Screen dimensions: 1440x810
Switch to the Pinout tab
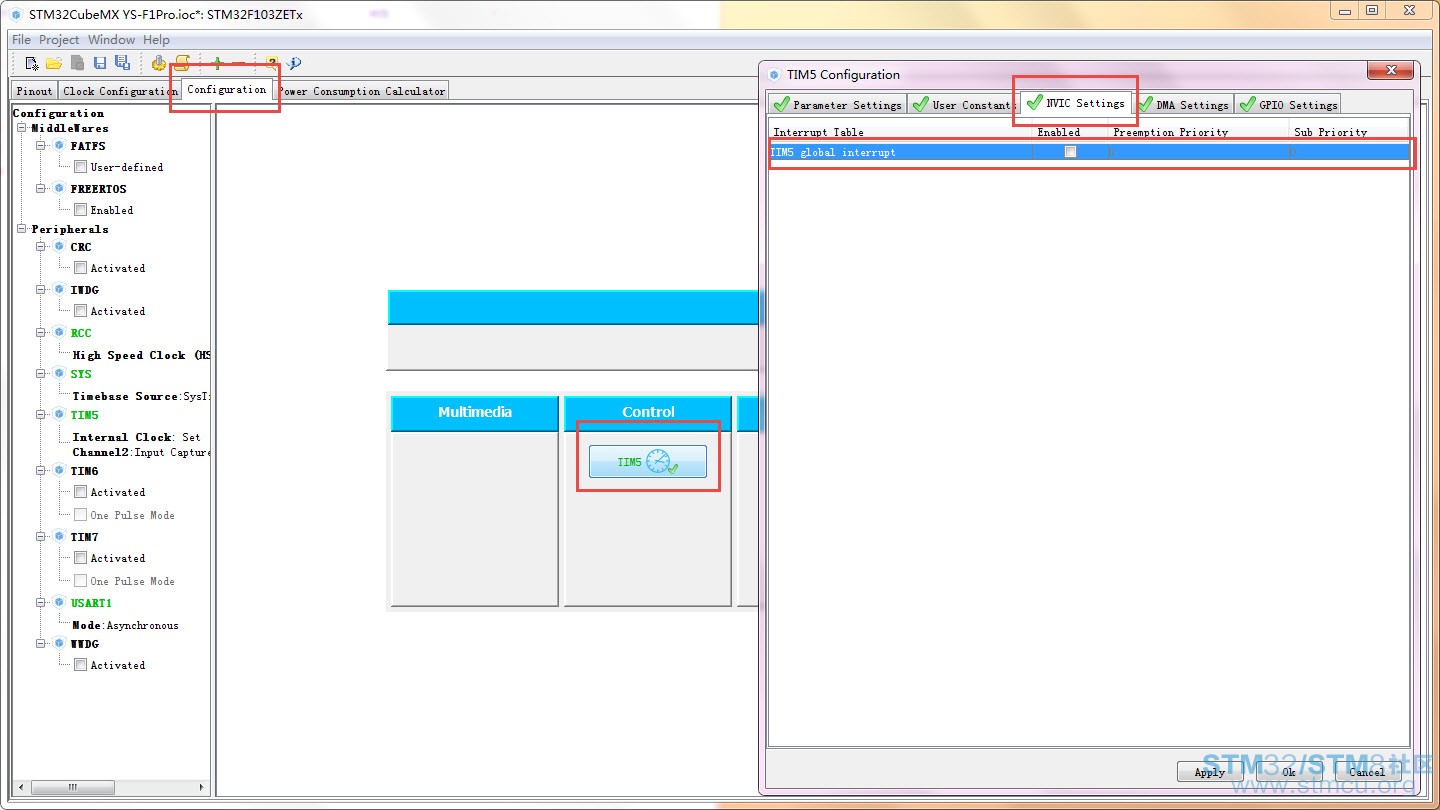pyautogui.click(x=34, y=91)
